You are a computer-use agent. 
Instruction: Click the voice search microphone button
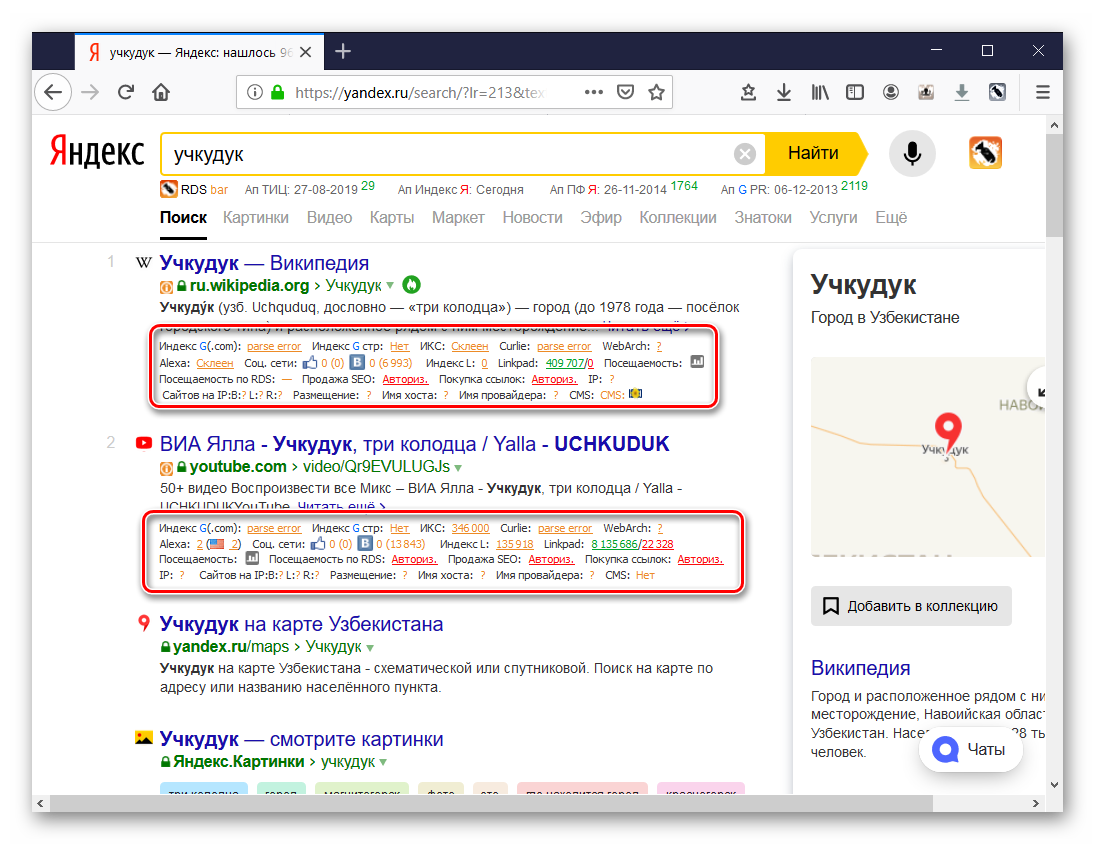point(912,154)
